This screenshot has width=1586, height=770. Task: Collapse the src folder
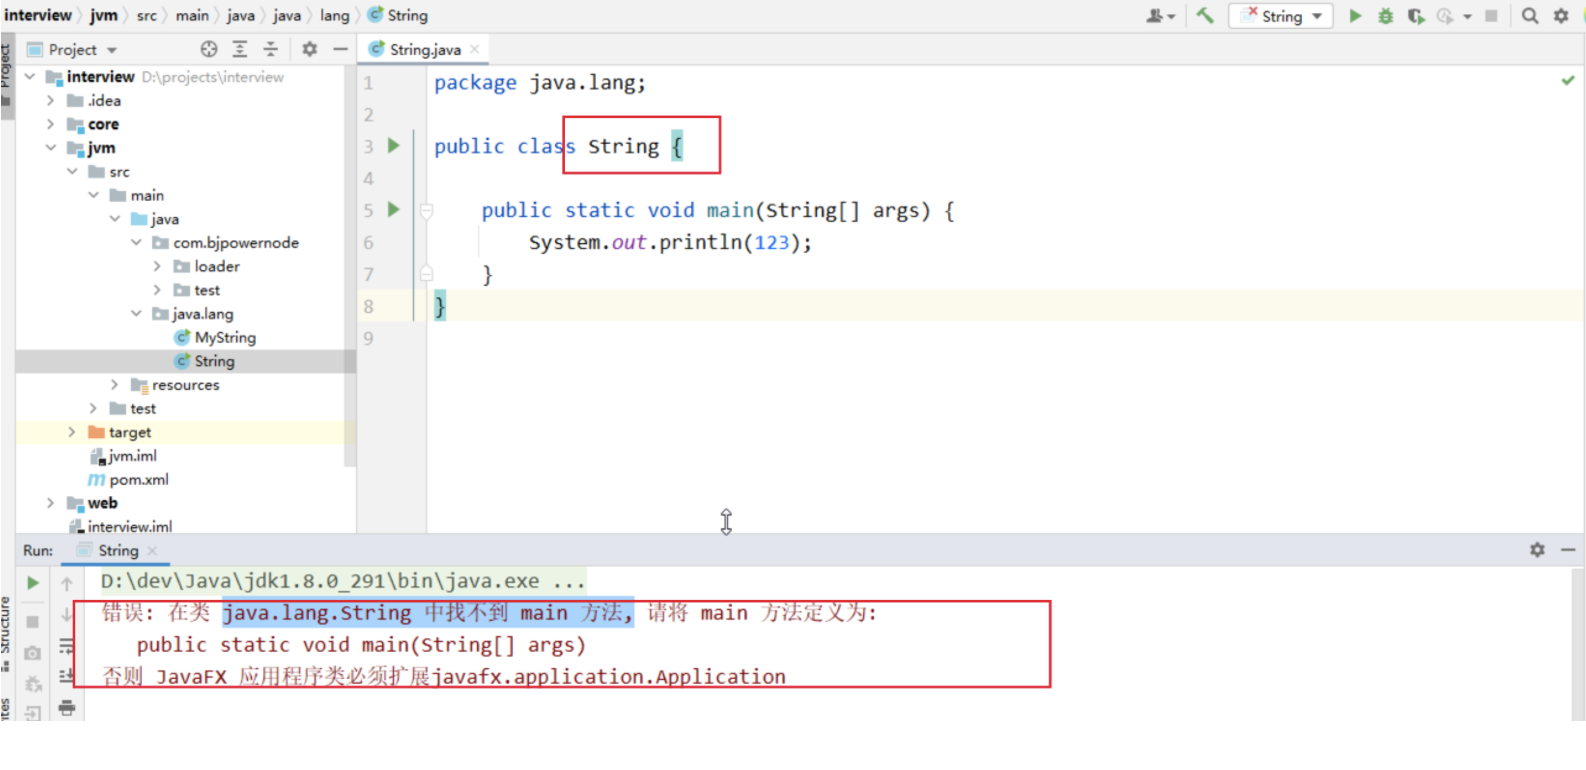72,172
